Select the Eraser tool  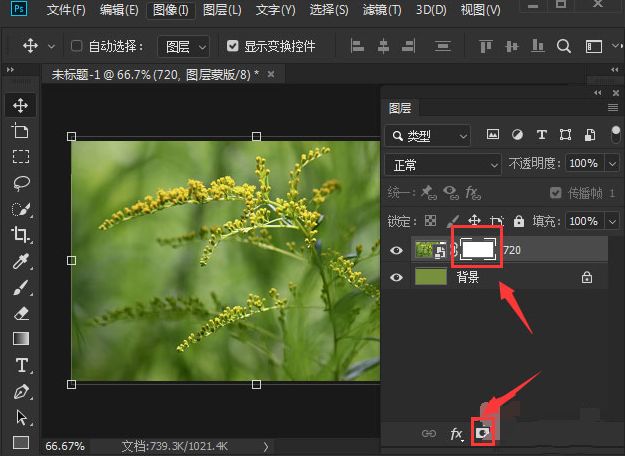[21, 313]
